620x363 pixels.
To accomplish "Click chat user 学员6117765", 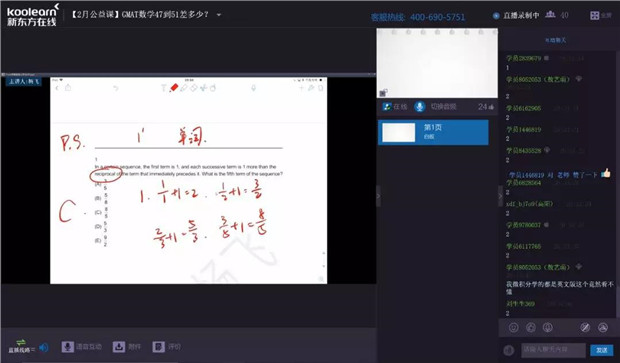I will 524,246.
